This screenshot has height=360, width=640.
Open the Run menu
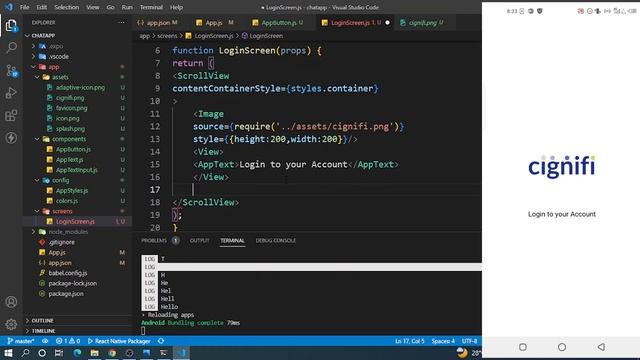pyautogui.click(x=127, y=7)
